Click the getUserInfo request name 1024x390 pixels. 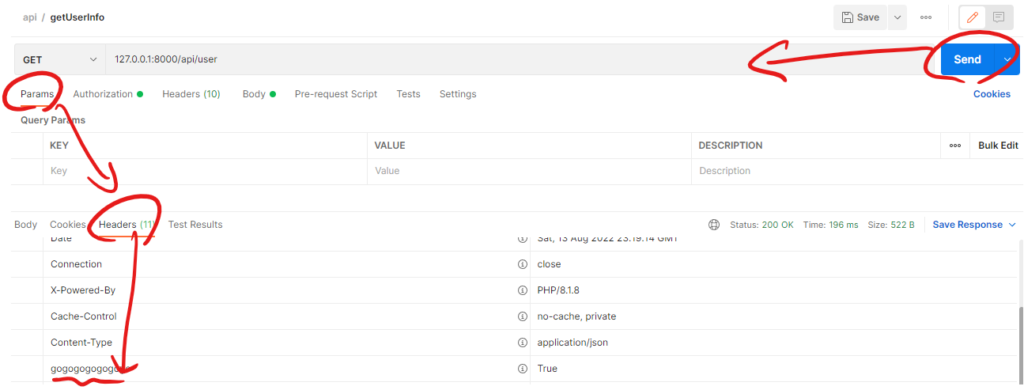[77, 18]
